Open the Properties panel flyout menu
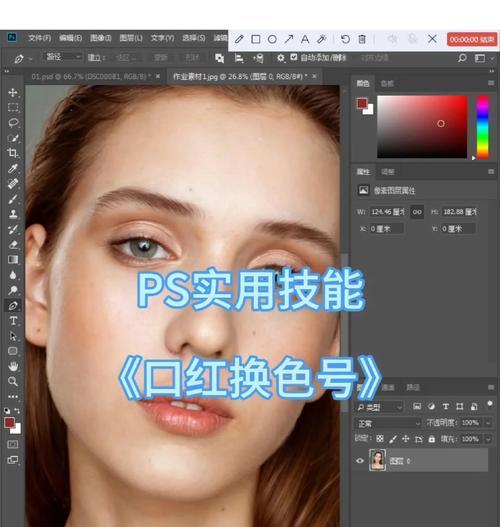The height and width of the screenshot is (527, 500). [x=491, y=172]
